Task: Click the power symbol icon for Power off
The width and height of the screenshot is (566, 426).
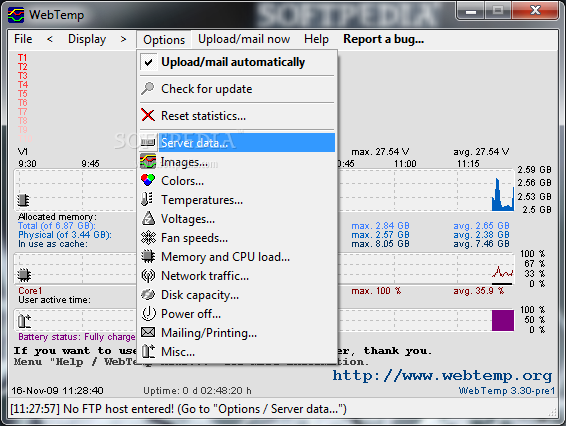Action: point(148,313)
